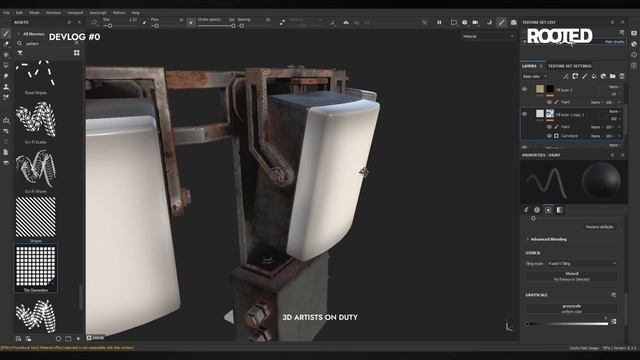Click the Restore defaults button
The width and height of the screenshot is (640, 360).
pyautogui.click(x=599, y=227)
